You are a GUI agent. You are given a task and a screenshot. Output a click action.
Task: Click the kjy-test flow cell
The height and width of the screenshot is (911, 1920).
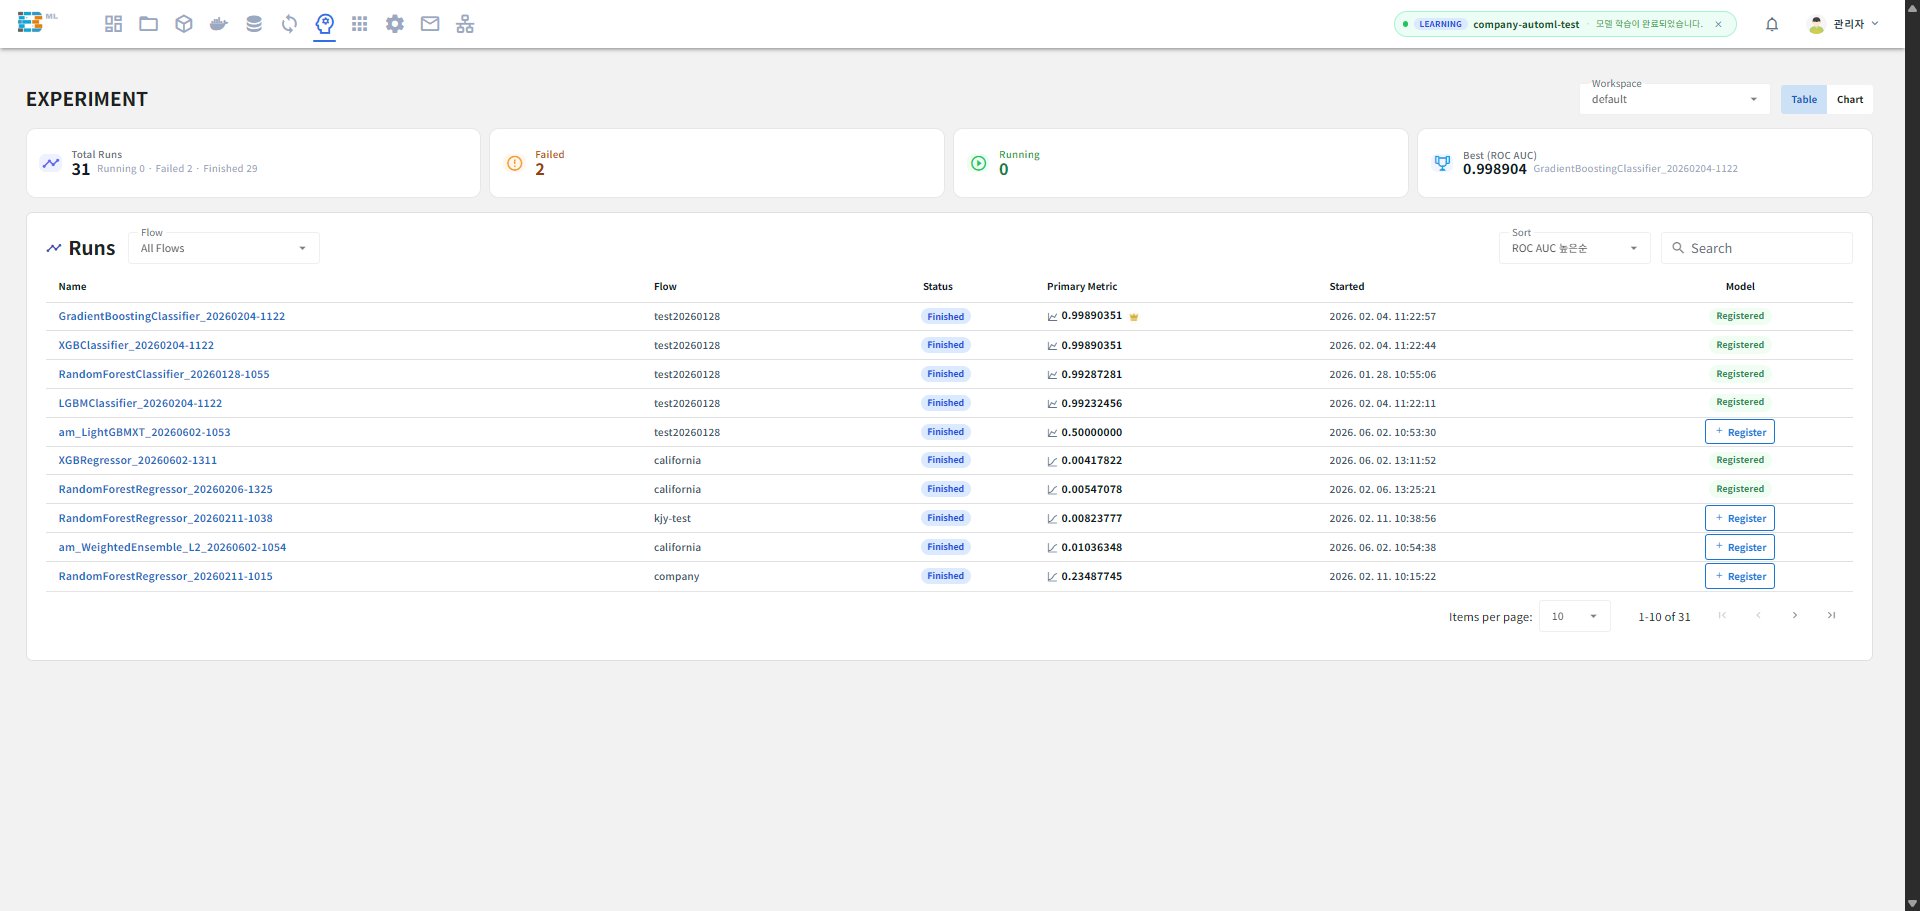672,518
